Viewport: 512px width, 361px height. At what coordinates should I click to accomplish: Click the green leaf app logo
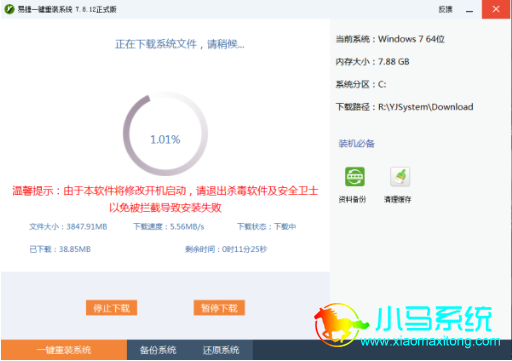click(9, 9)
